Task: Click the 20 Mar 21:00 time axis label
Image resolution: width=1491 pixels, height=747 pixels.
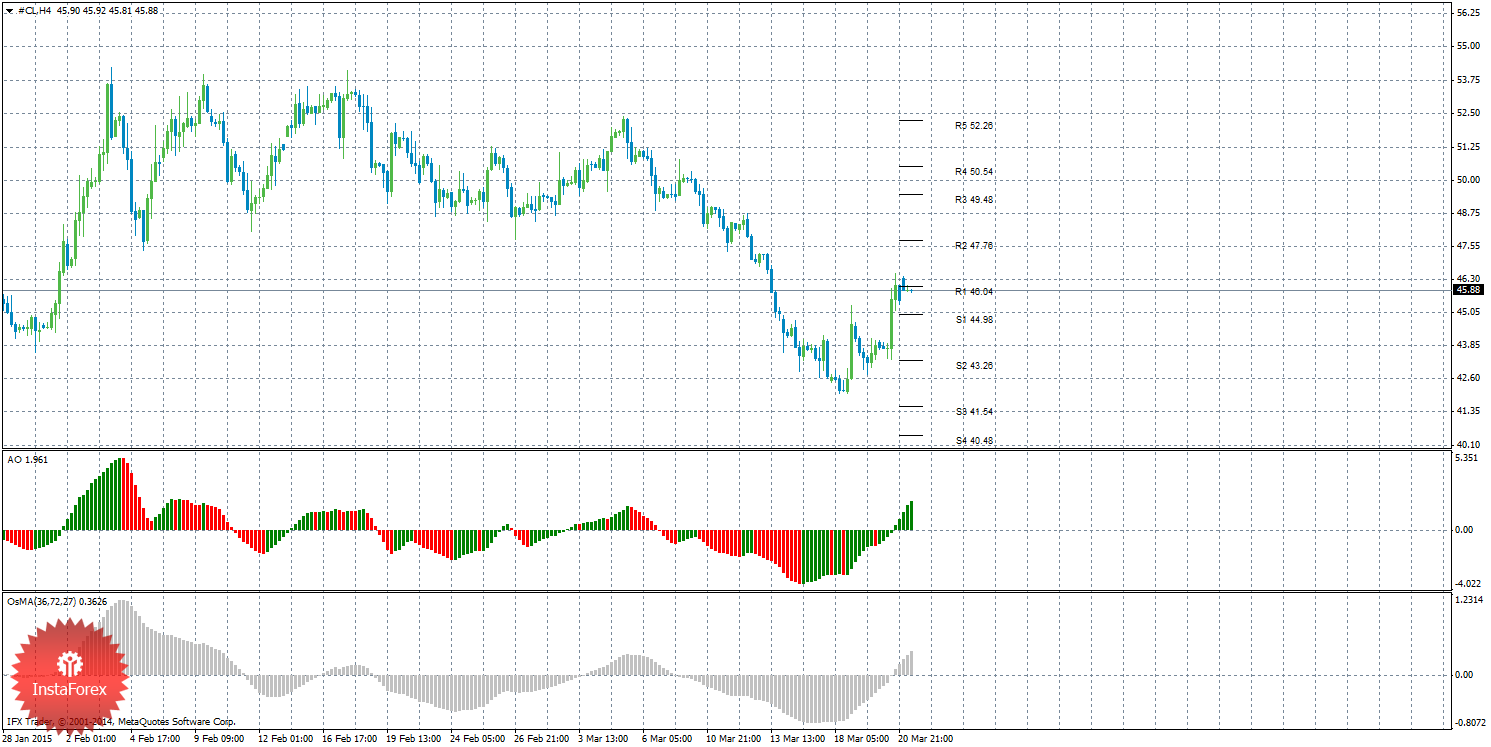Action: 925,739
